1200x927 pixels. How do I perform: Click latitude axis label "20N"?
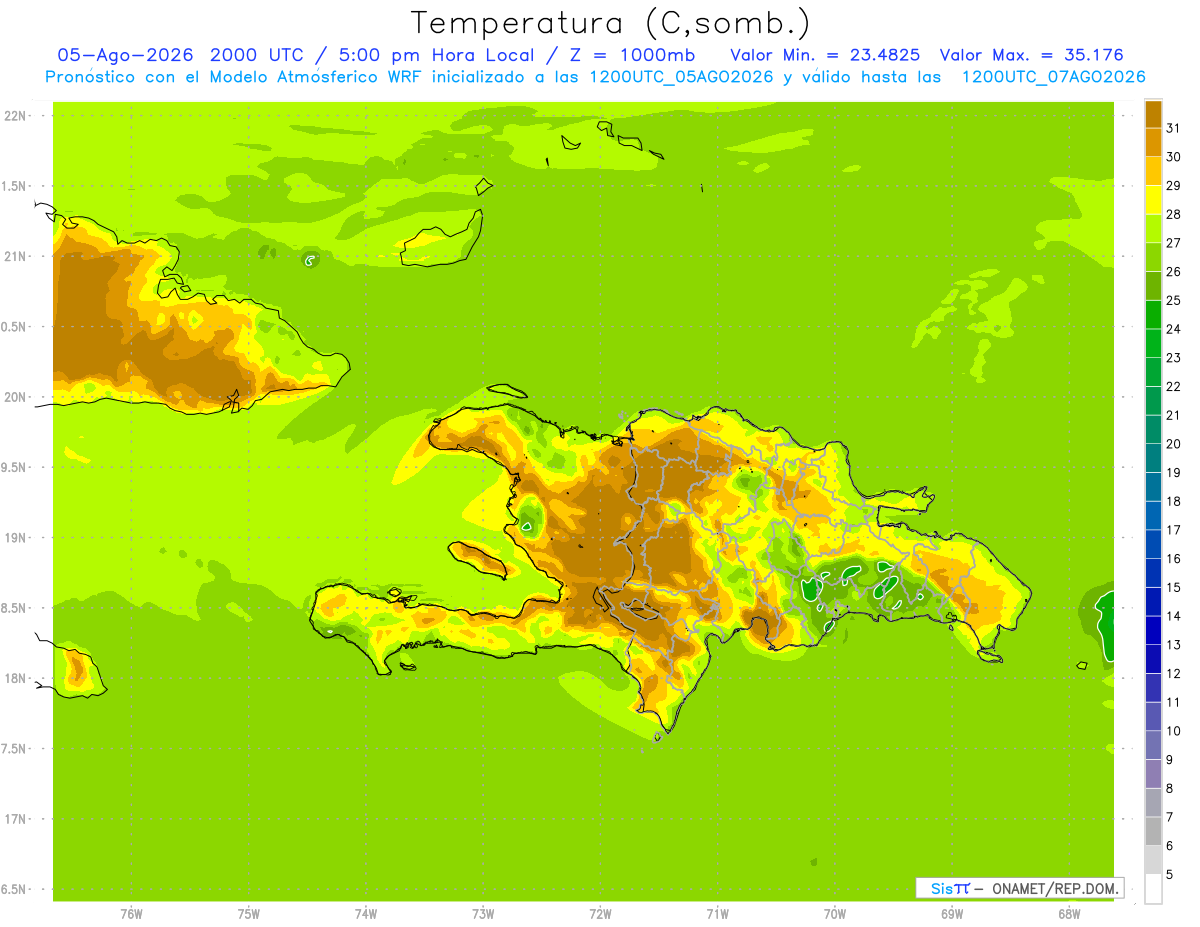click(x=15, y=397)
